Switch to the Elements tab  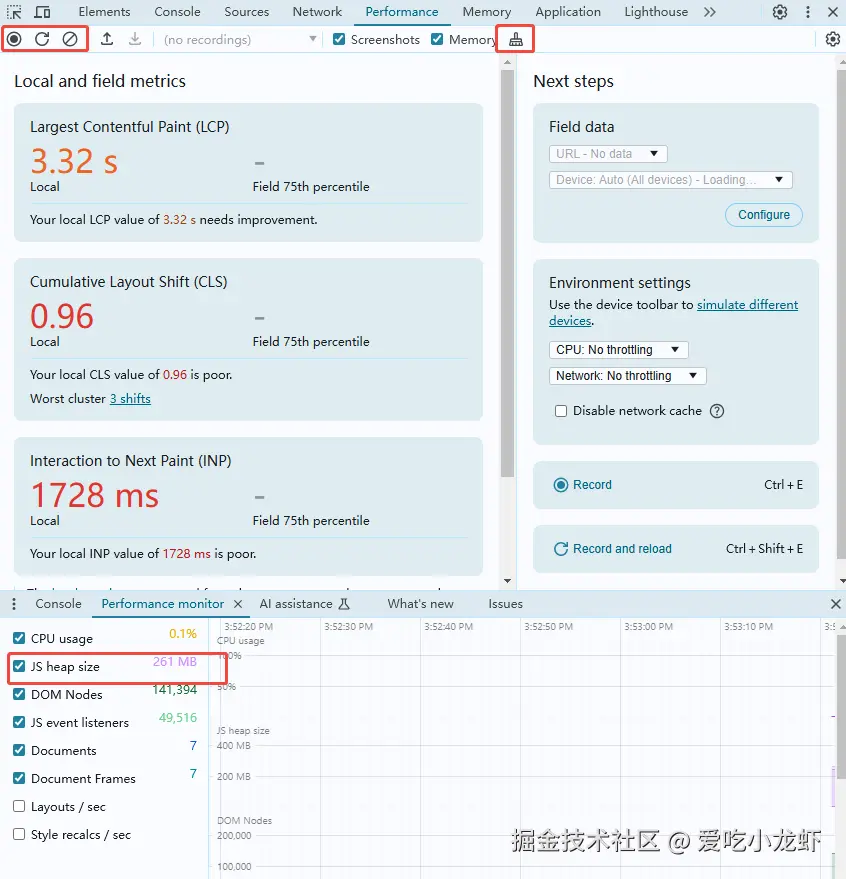[x=104, y=12]
